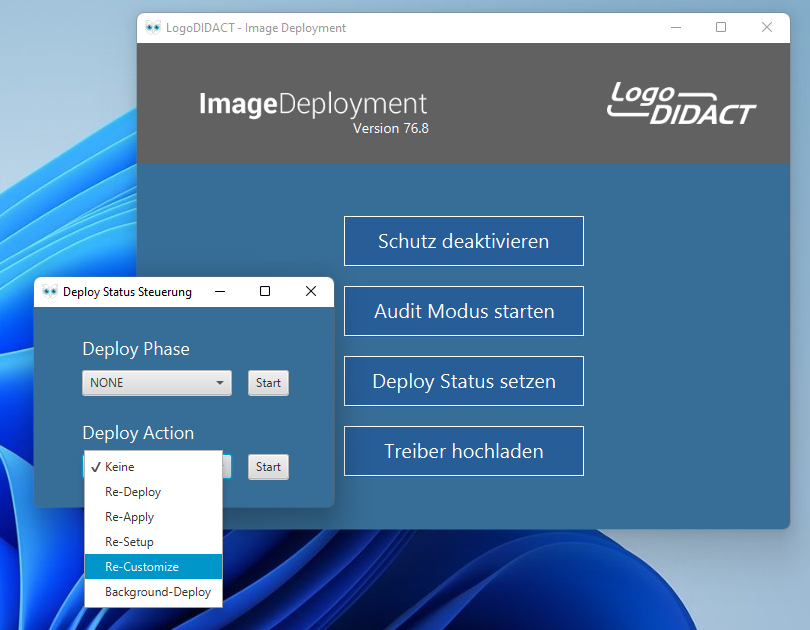Screen dimensions: 810x630
Task: Click the Deploy Action label
Action: pos(138,433)
